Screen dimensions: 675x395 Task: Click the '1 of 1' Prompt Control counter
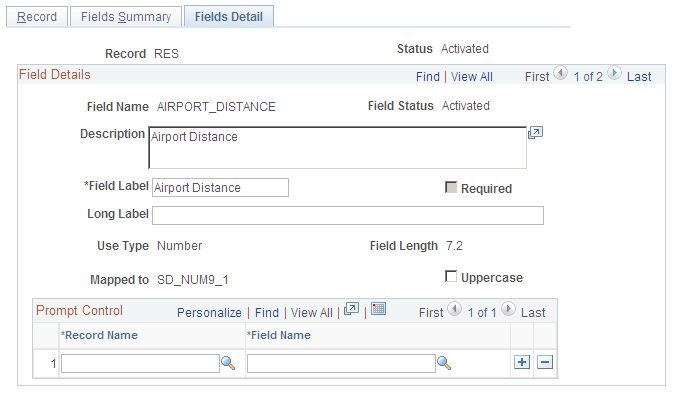[x=482, y=312]
